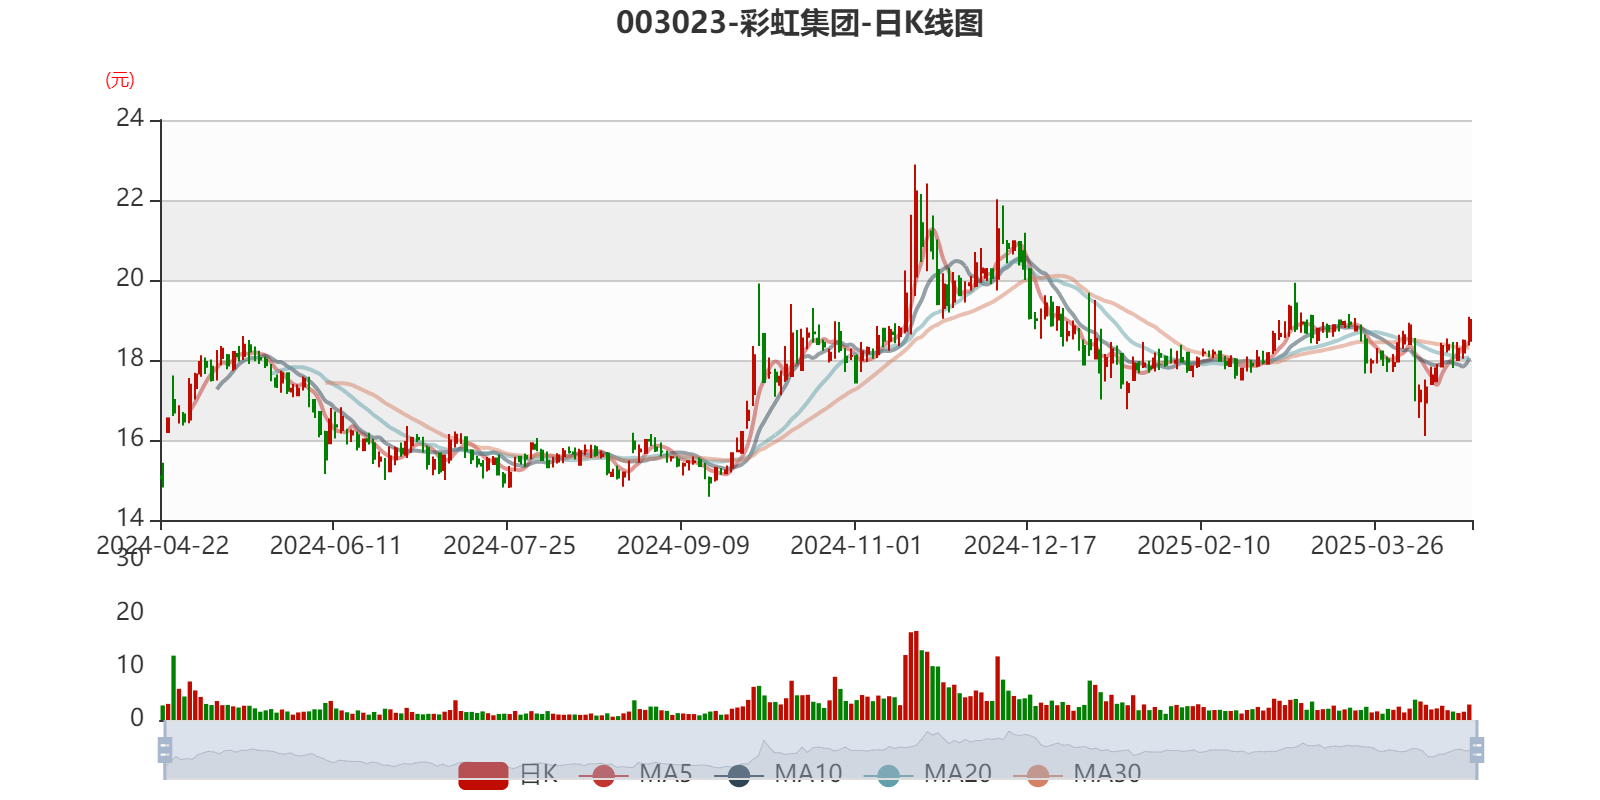Click the 2024-09-09 date axis label

point(683,546)
